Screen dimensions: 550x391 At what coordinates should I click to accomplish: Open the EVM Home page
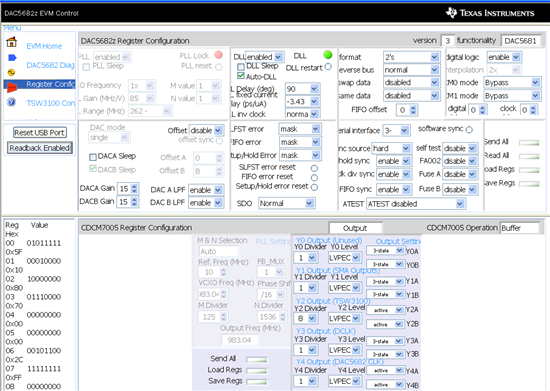click(44, 46)
